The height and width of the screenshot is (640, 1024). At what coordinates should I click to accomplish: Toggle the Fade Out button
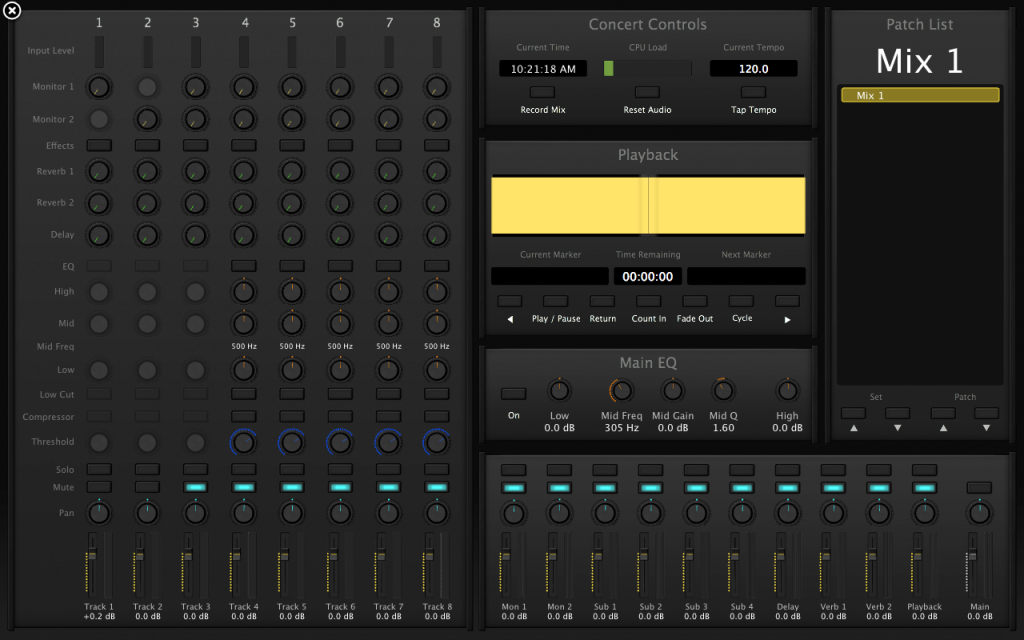click(x=695, y=301)
